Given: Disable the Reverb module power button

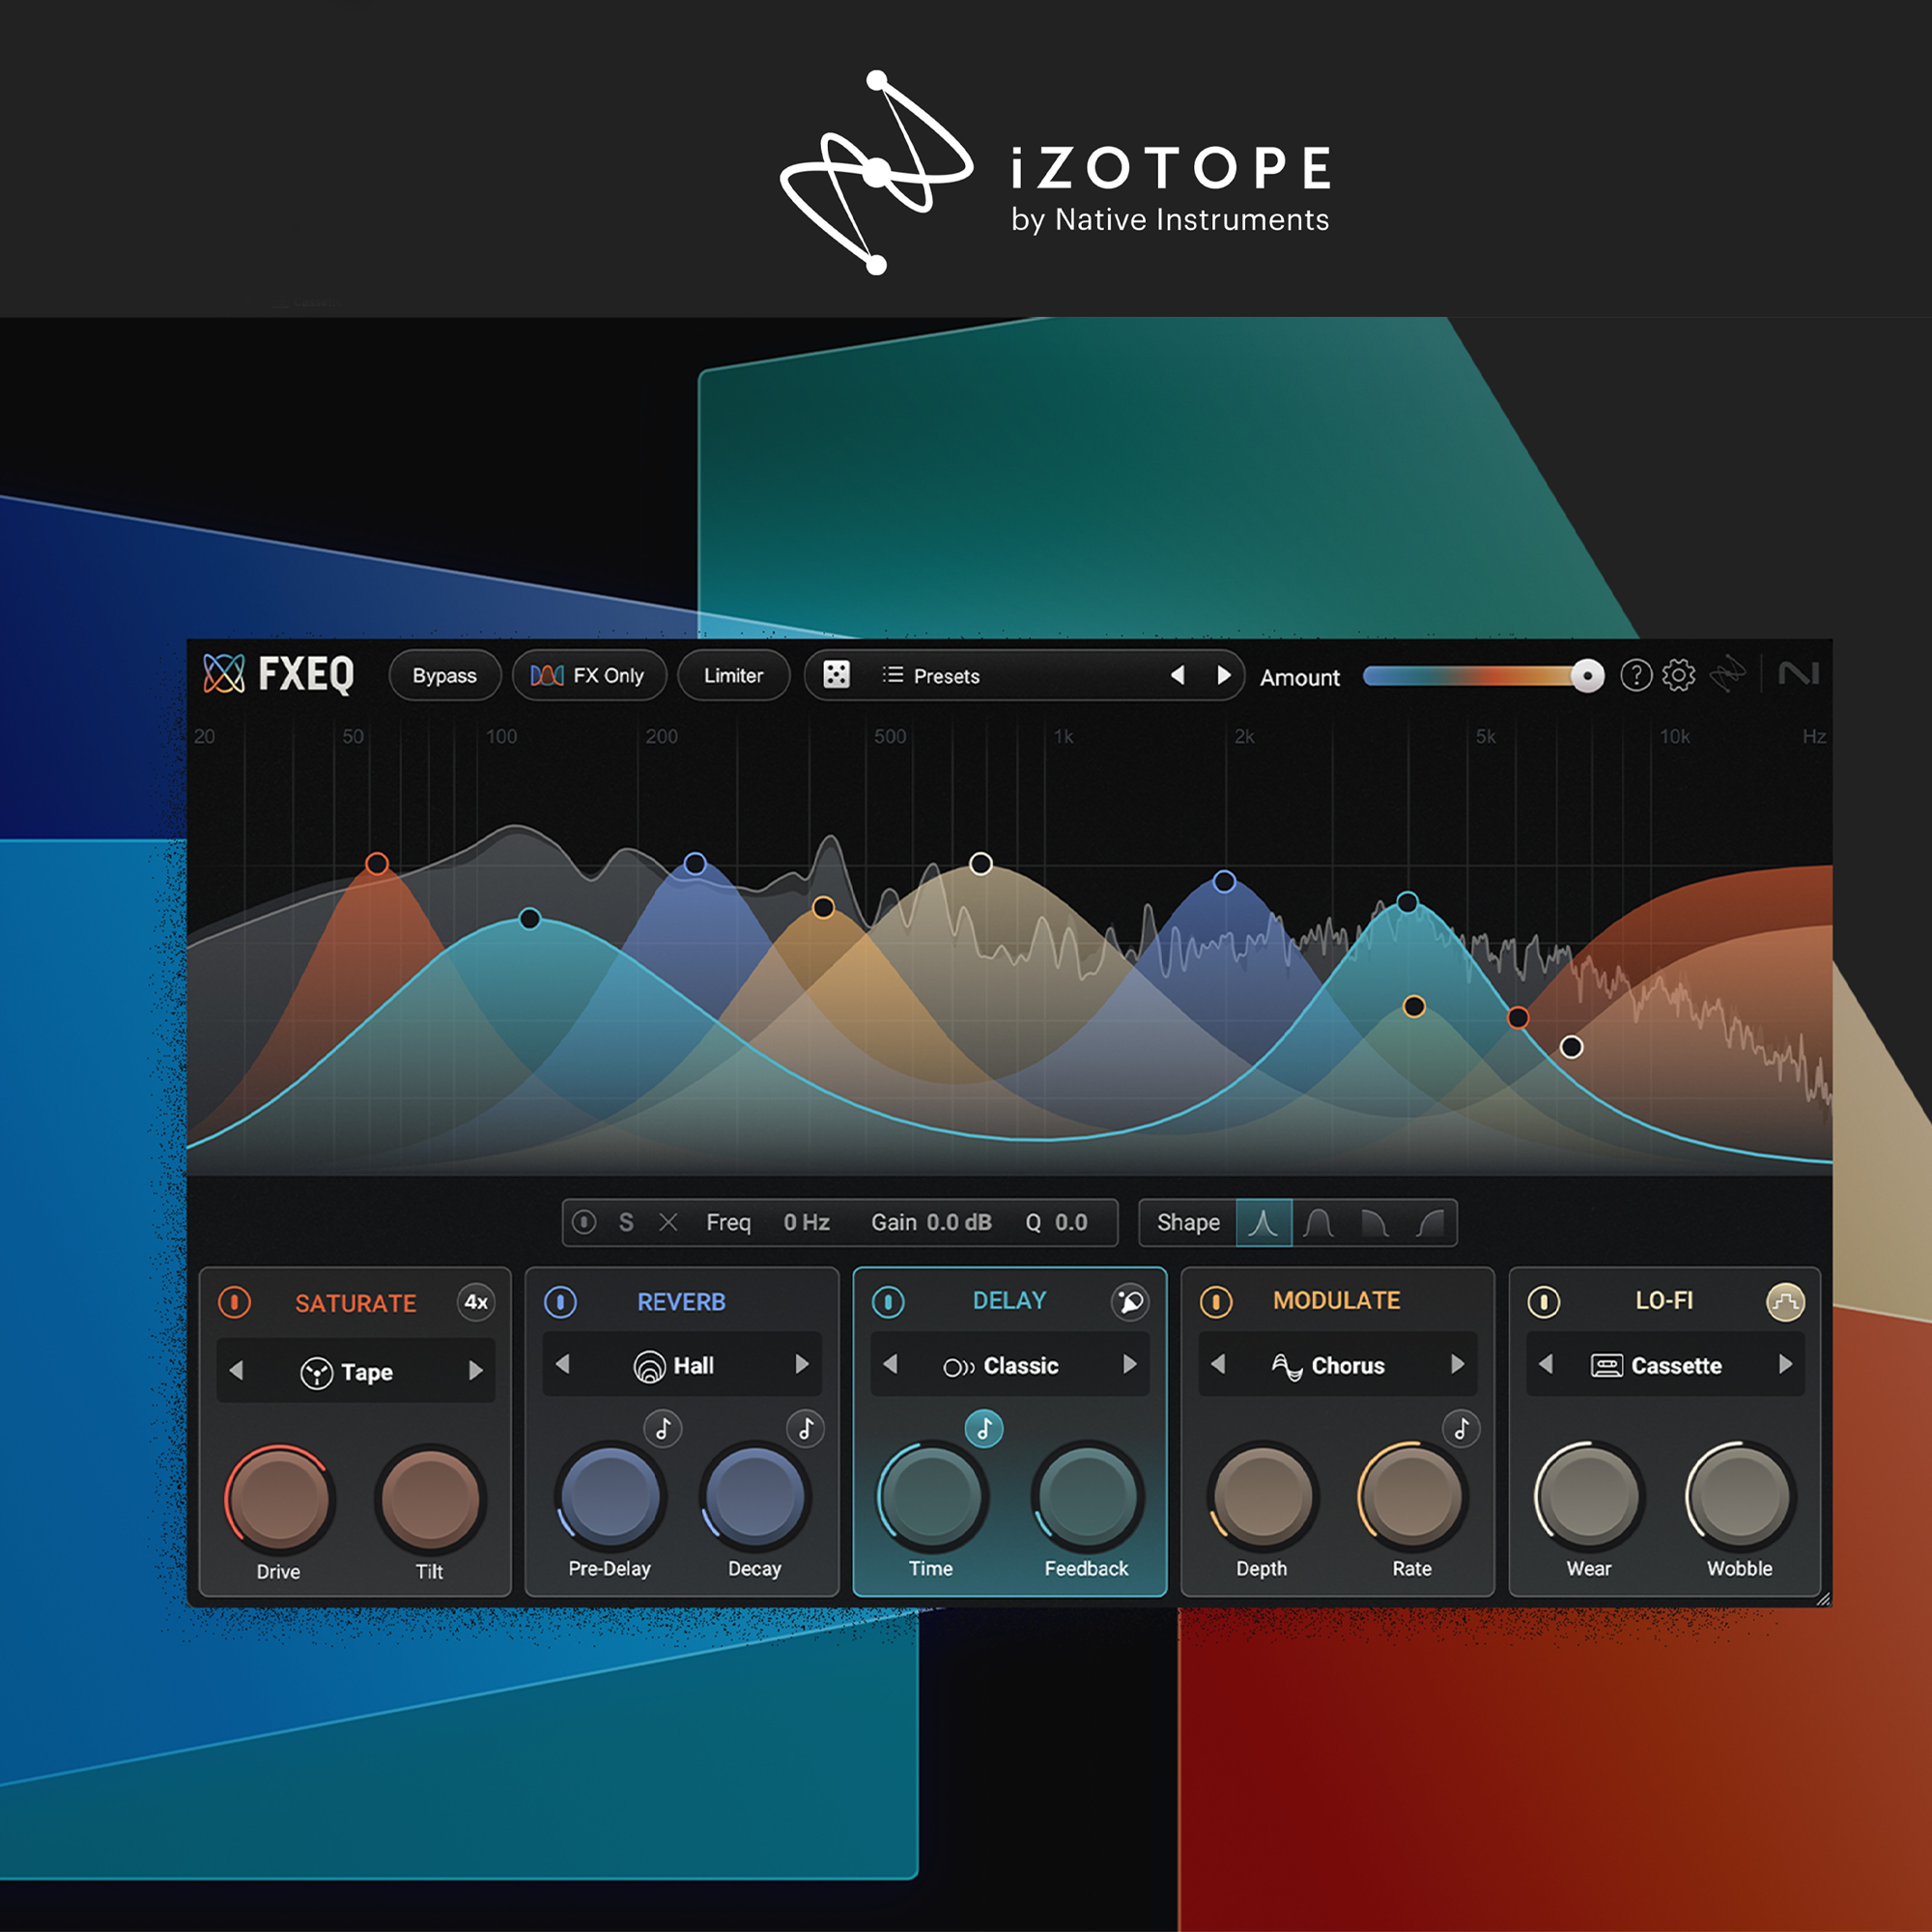Looking at the screenshot, I should coord(560,1302).
